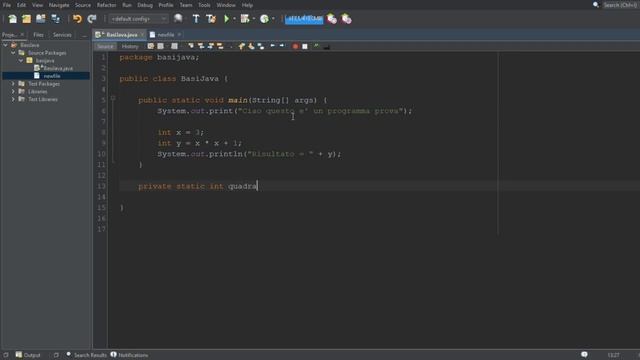This screenshot has width=640, height=360.
Task: Click the first editor icon after History
Action: (151, 46)
